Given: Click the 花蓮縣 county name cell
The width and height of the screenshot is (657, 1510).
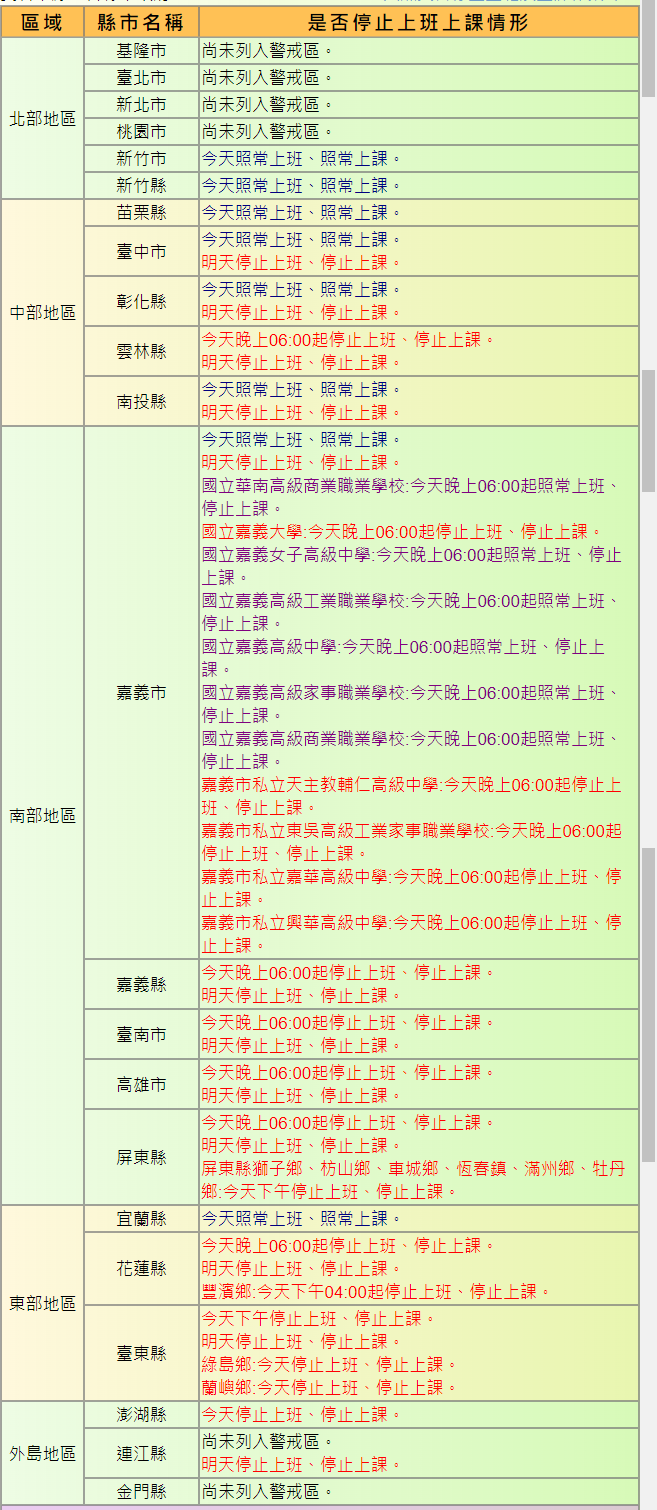Looking at the screenshot, I should coord(141,1268).
